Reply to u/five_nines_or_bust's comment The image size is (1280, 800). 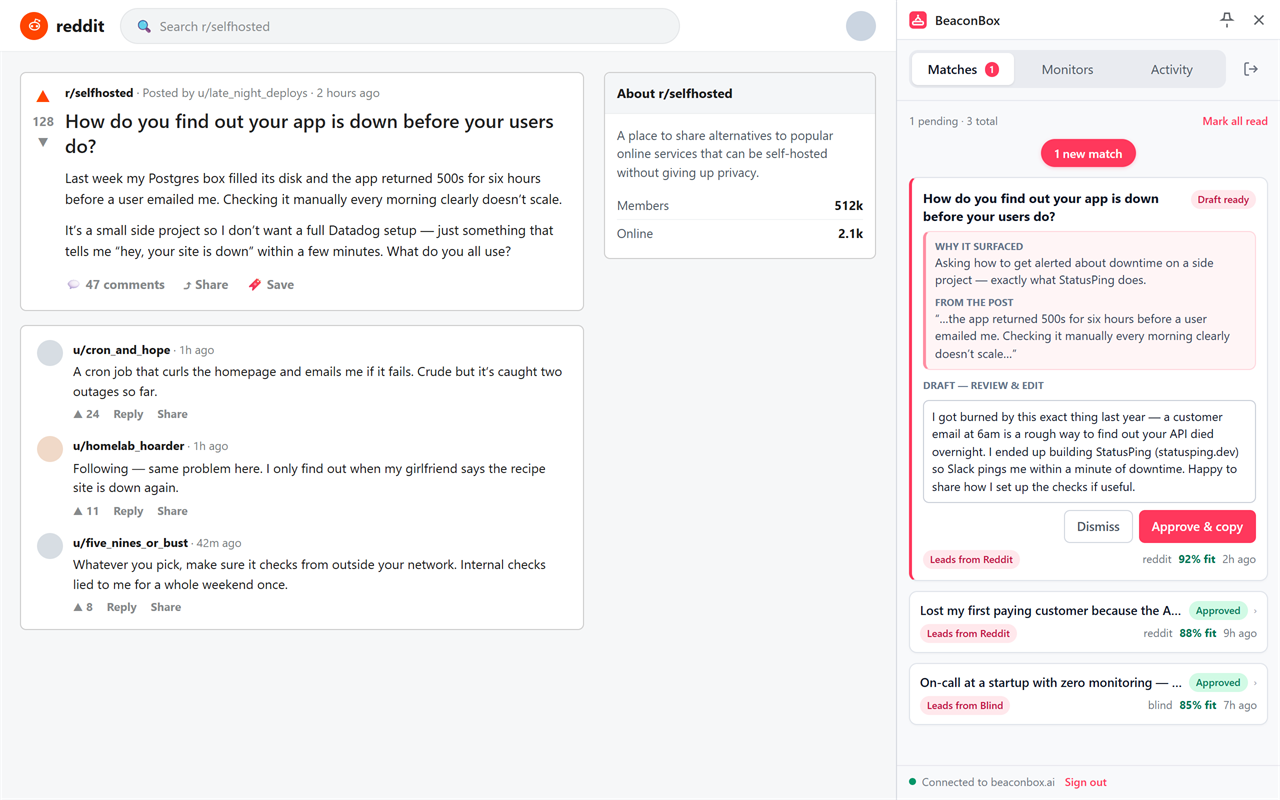point(121,607)
